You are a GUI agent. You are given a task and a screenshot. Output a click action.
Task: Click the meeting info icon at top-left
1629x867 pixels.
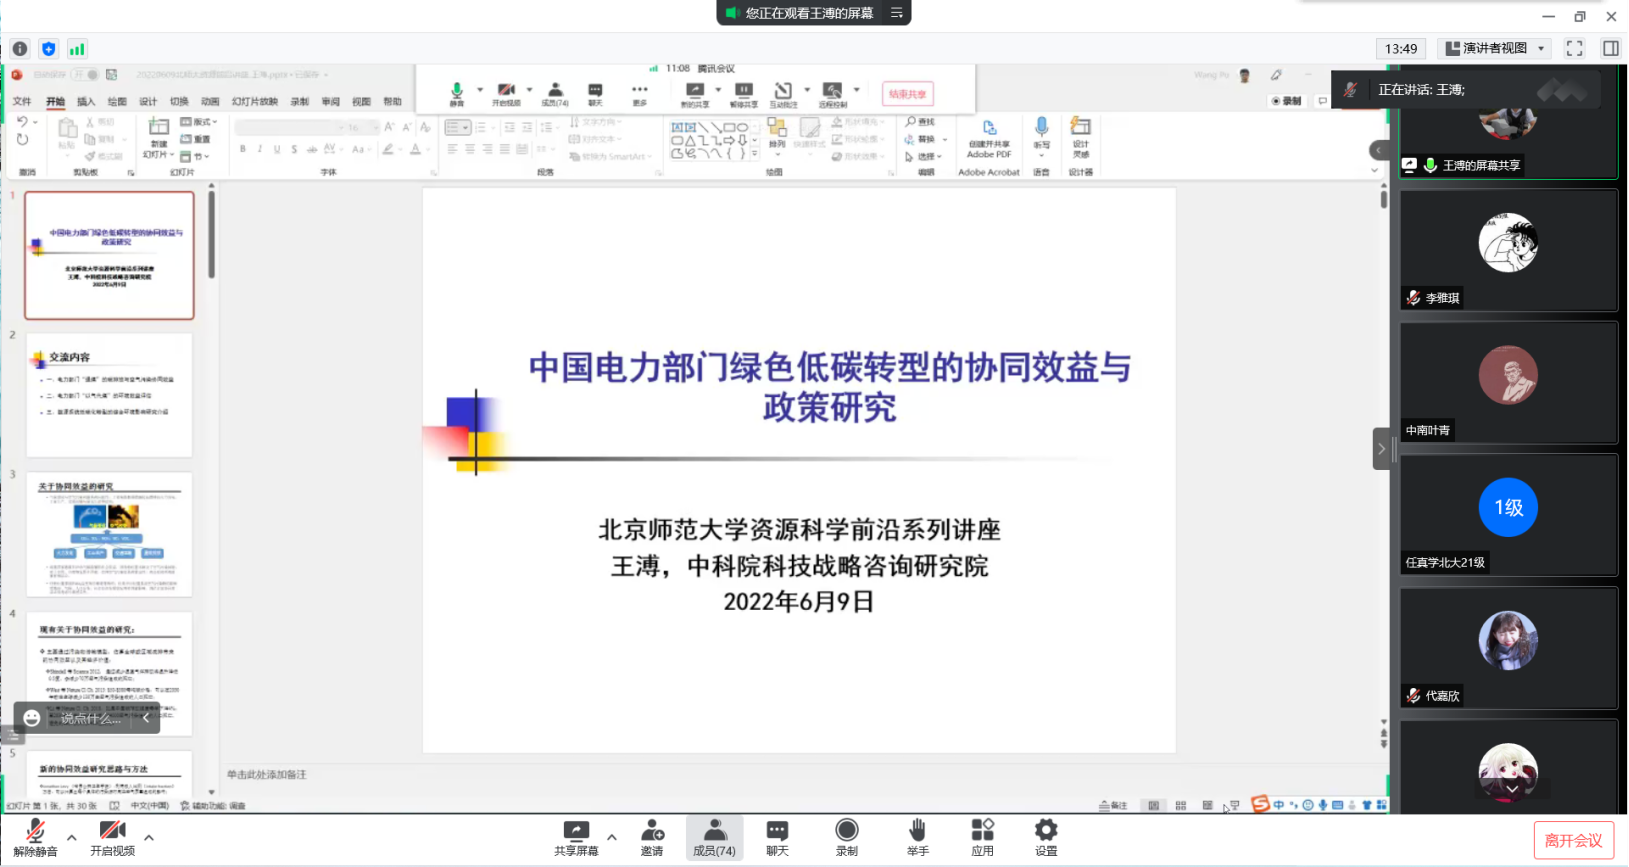(x=20, y=49)
